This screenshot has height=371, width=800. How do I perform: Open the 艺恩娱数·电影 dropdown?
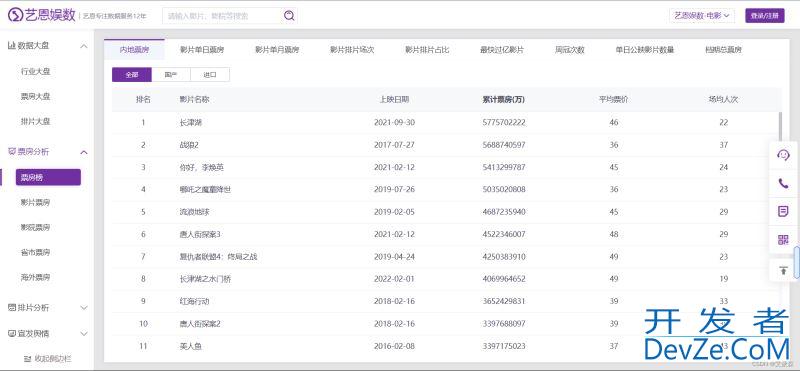[x=702, y=16]
